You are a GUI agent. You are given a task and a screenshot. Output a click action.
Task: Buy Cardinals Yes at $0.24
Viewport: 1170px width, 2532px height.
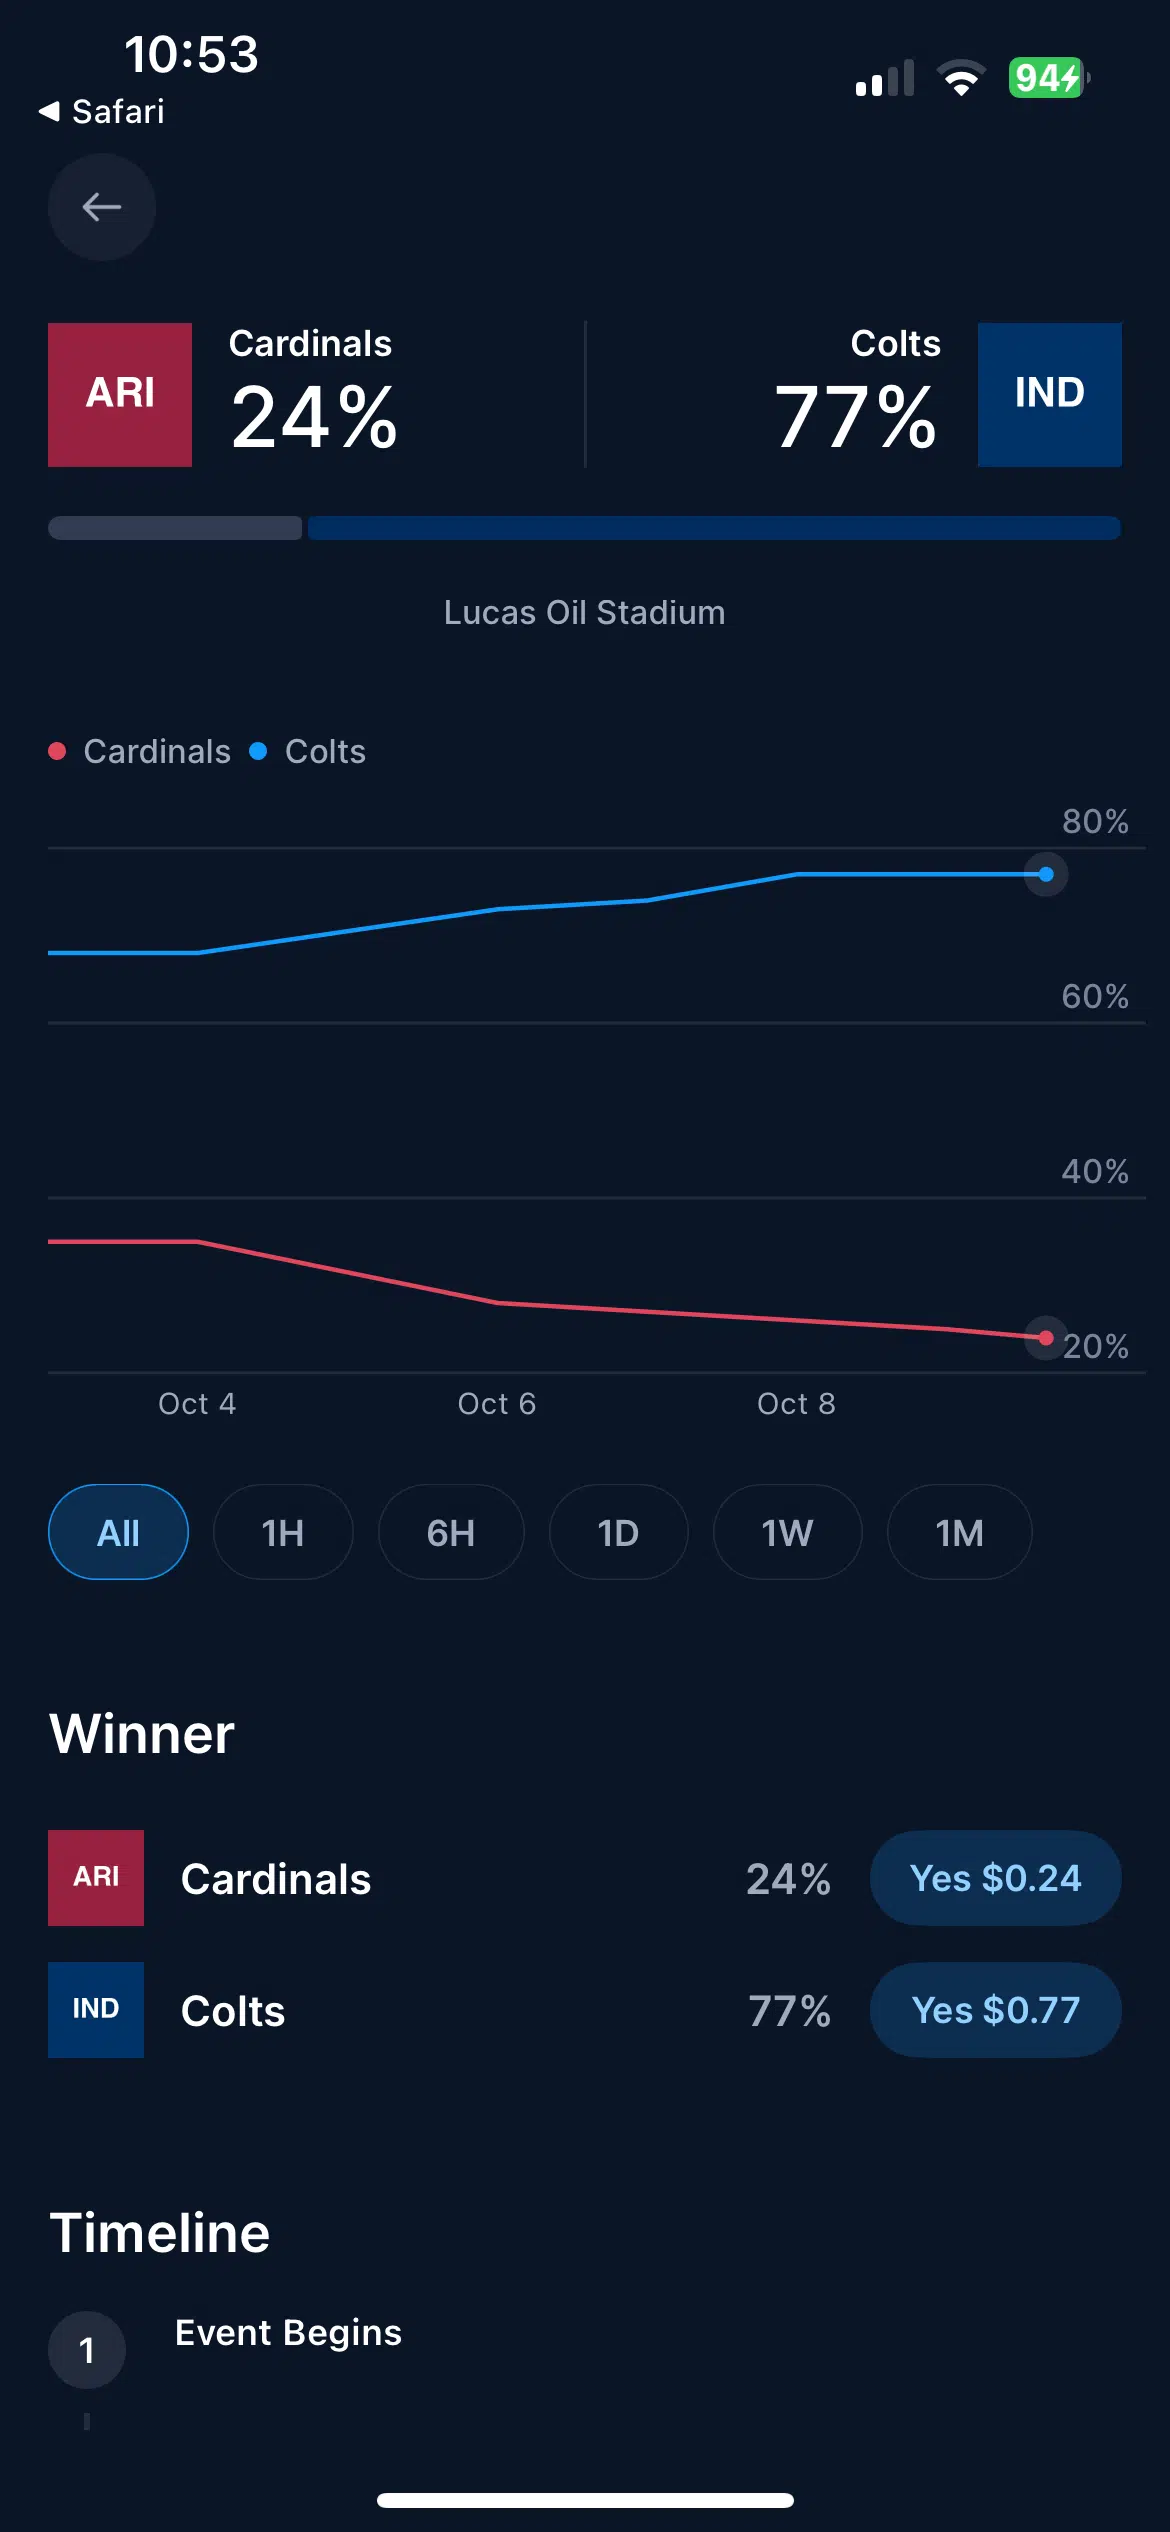pos(995,1877)
